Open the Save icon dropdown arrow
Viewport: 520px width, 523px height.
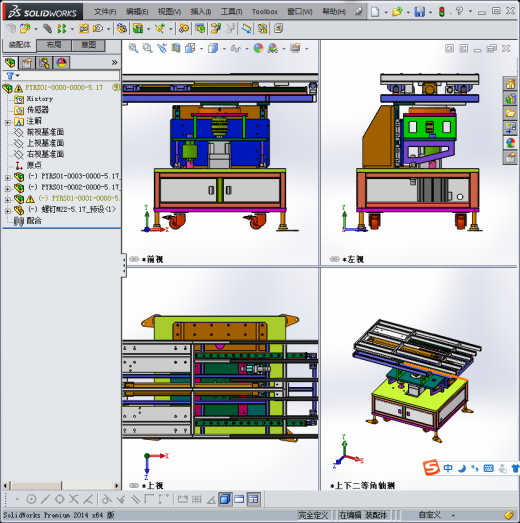[x=430, y=13]
